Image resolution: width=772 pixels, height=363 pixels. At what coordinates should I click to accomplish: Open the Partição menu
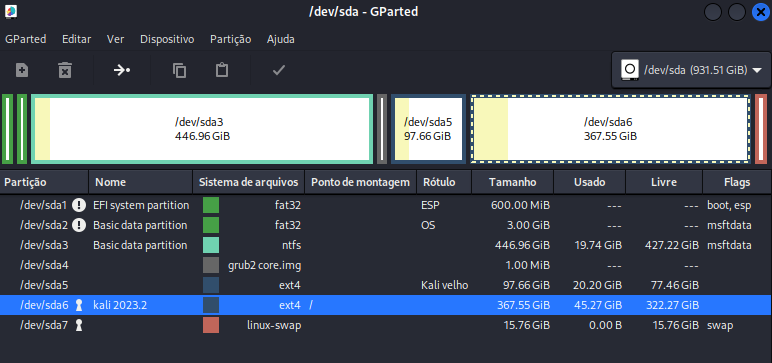point(230,39)
